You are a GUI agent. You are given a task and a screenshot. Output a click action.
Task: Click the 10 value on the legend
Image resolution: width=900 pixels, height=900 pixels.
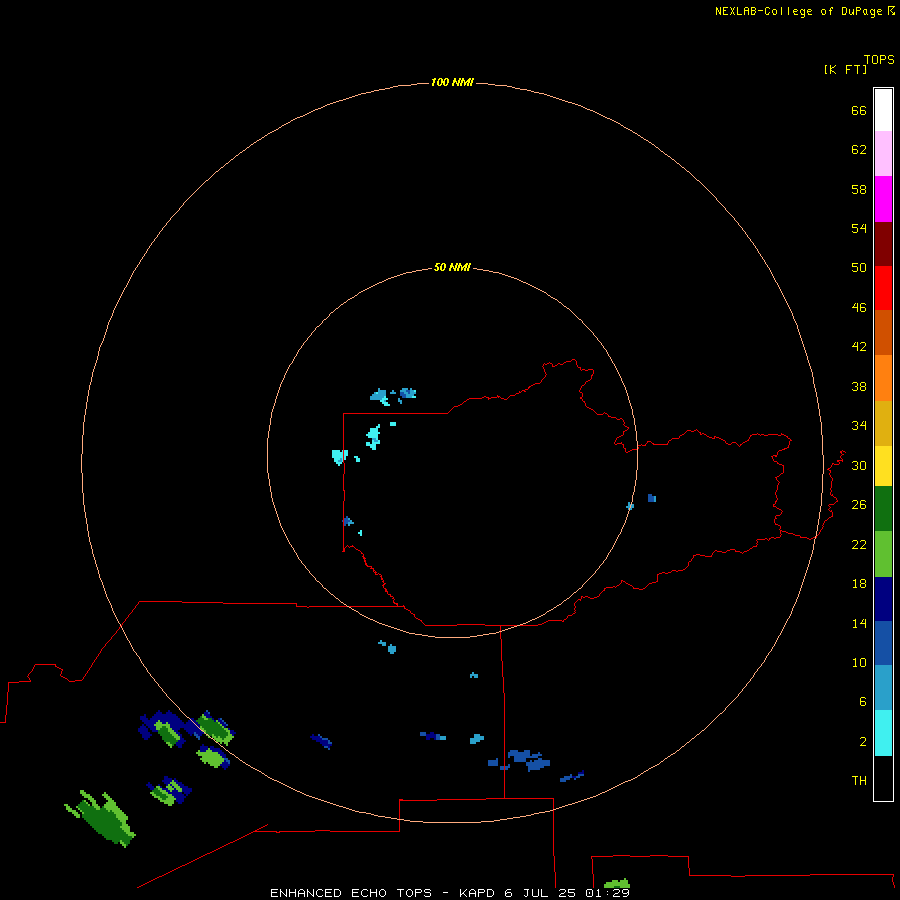pos(859,663)
